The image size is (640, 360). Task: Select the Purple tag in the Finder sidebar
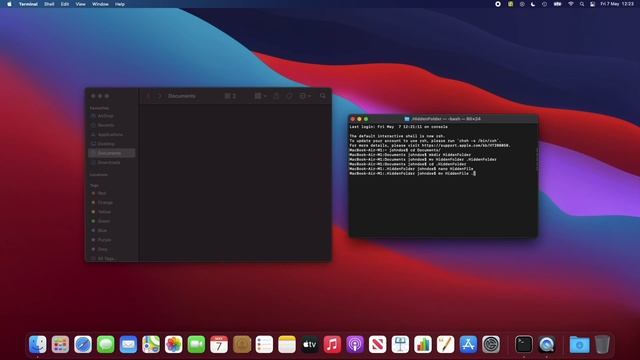coord(112,240)
